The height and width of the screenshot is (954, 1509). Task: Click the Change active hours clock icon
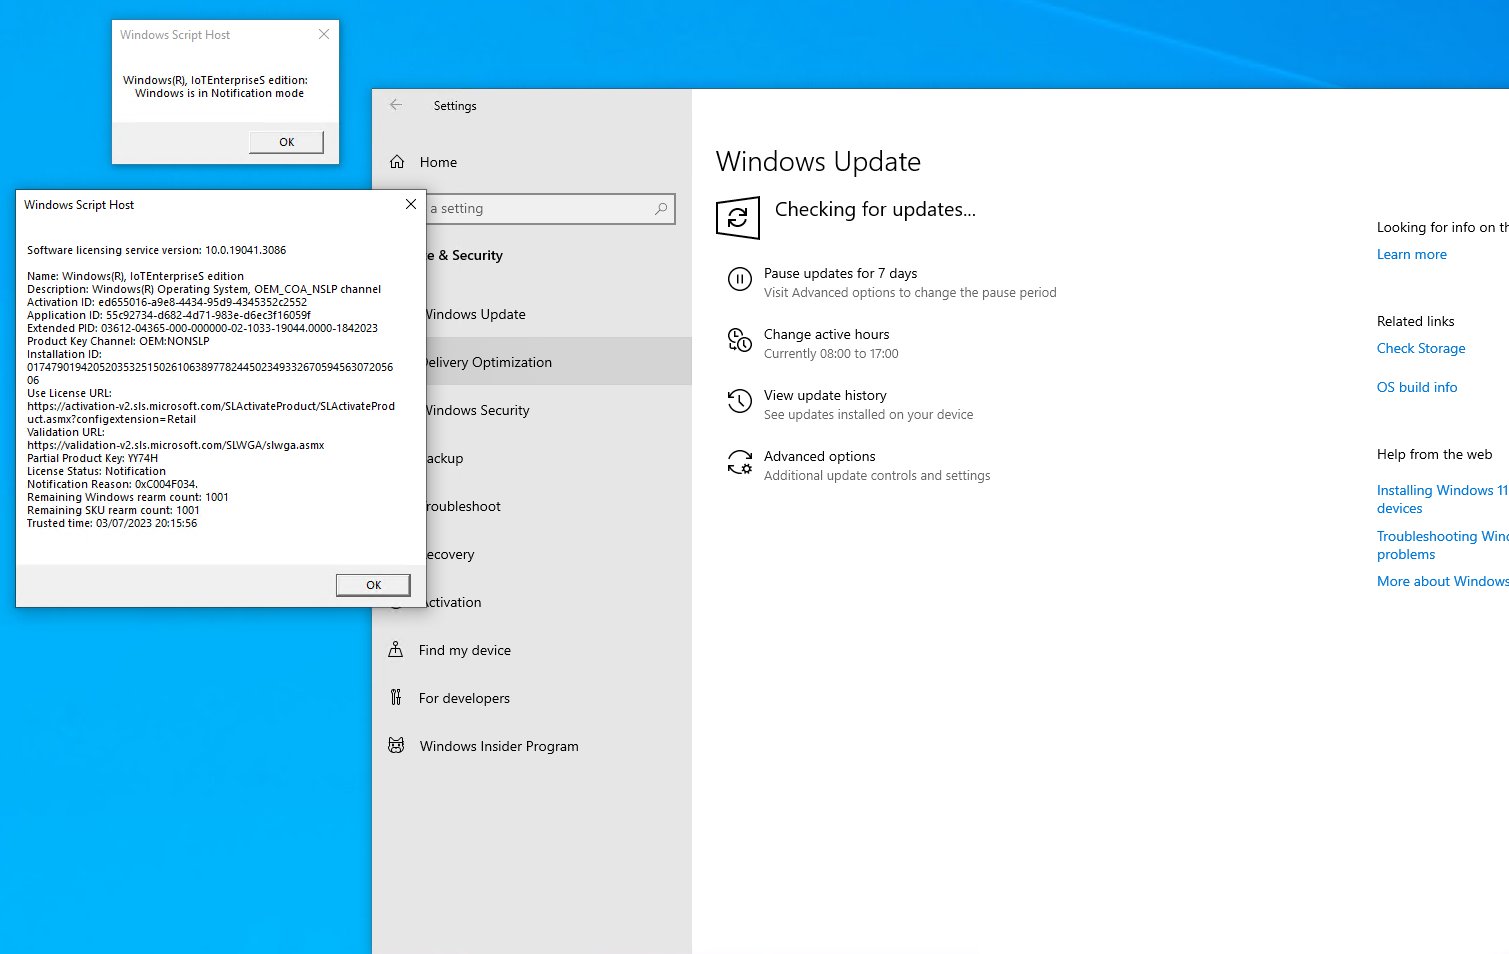[x=739, y=341]
